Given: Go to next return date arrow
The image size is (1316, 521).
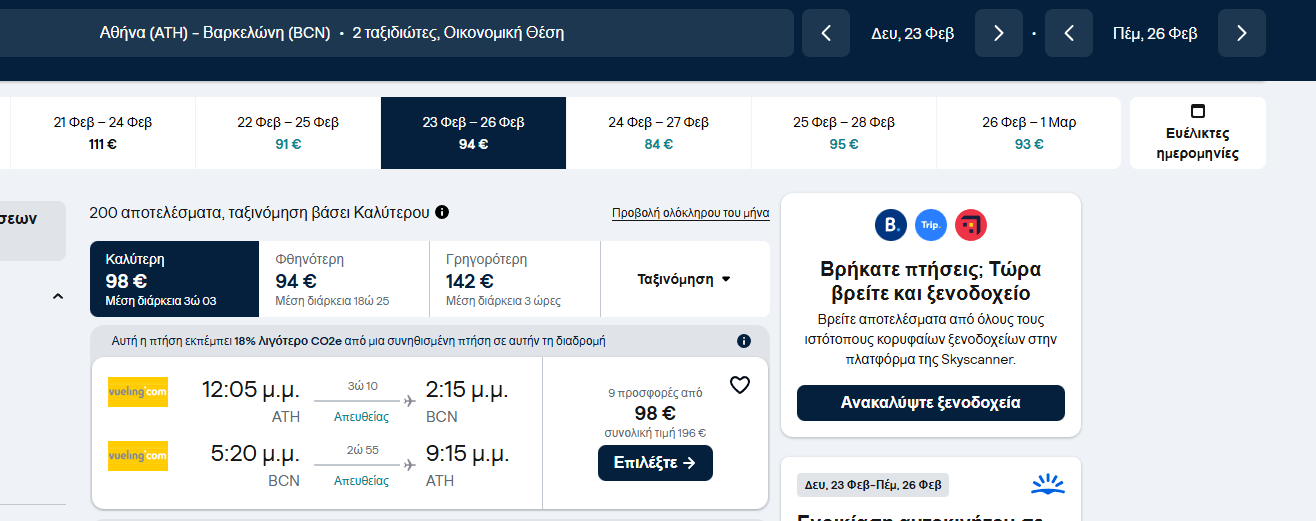Looking at the screenshot, I should pos(1241,33).
